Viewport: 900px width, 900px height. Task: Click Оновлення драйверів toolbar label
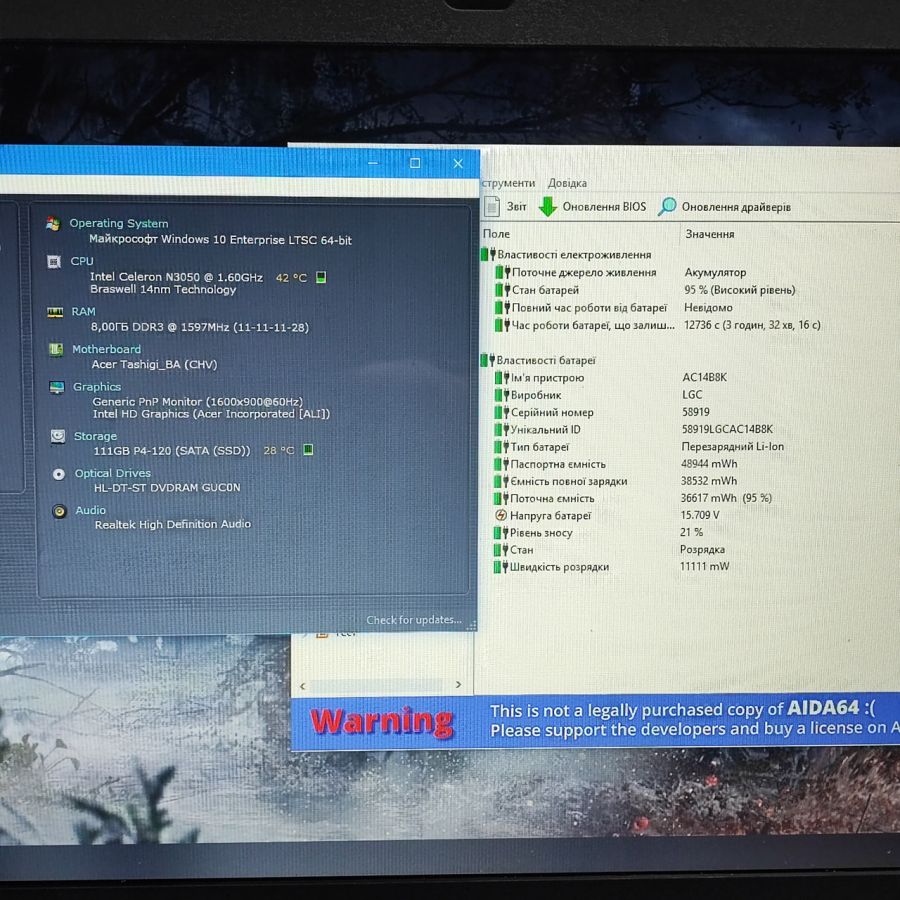tap(736, 207)
